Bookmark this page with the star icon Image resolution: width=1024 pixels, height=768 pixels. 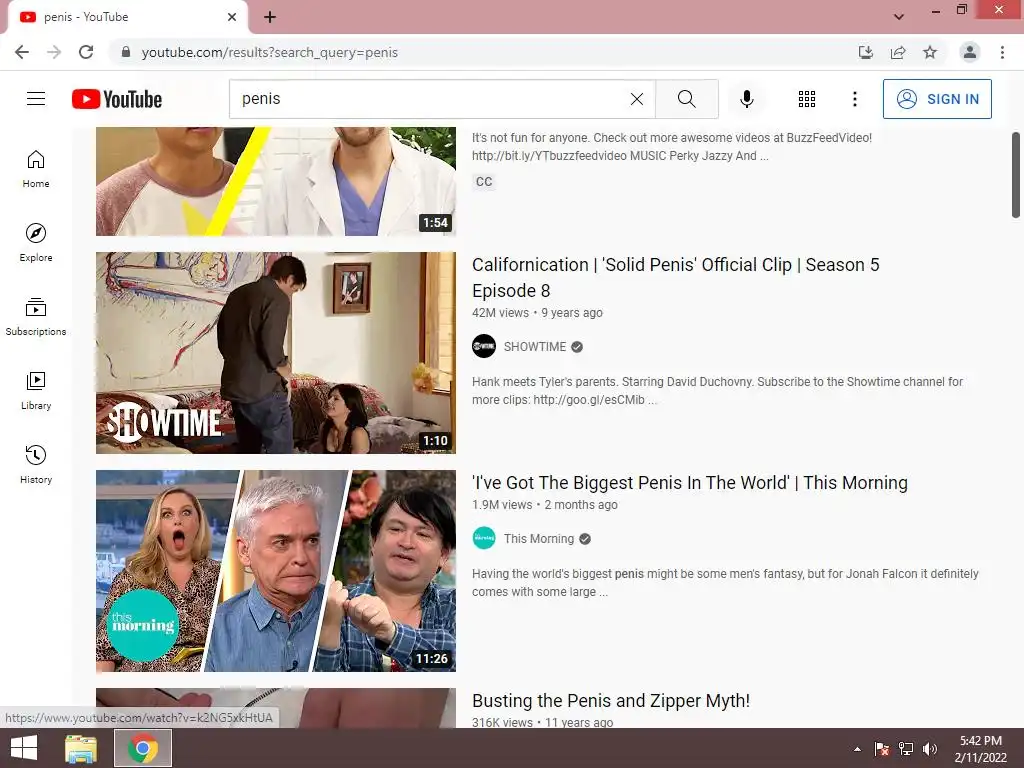[930, 52]
